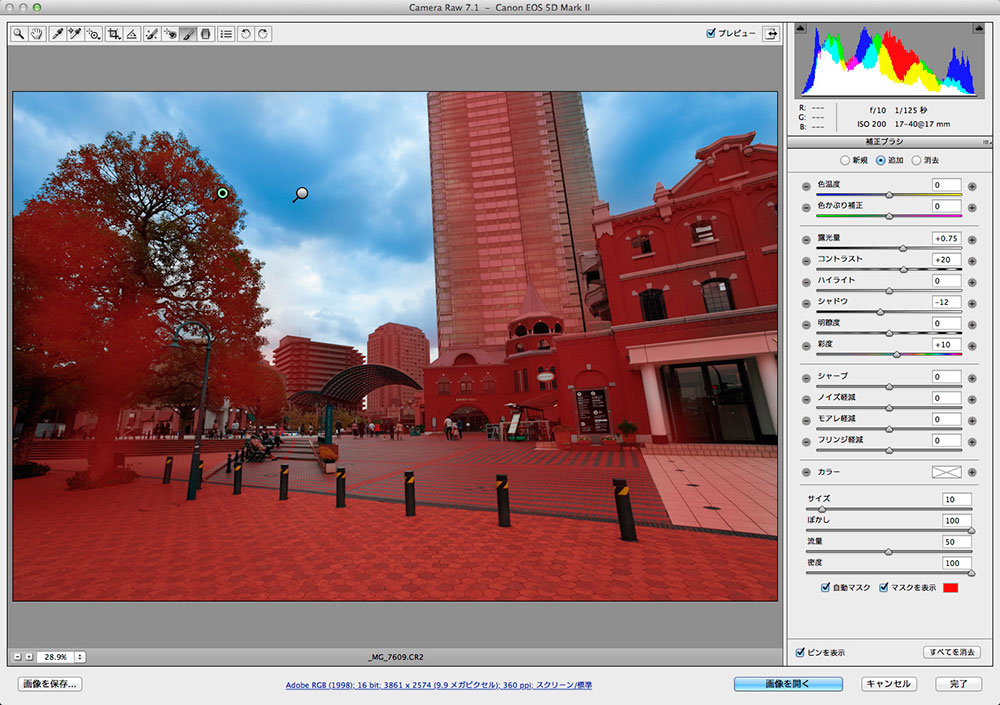Open the zoom level dropdown
Image resolution: width=1000 pixels, height=705 pixels.
point(80,657)
